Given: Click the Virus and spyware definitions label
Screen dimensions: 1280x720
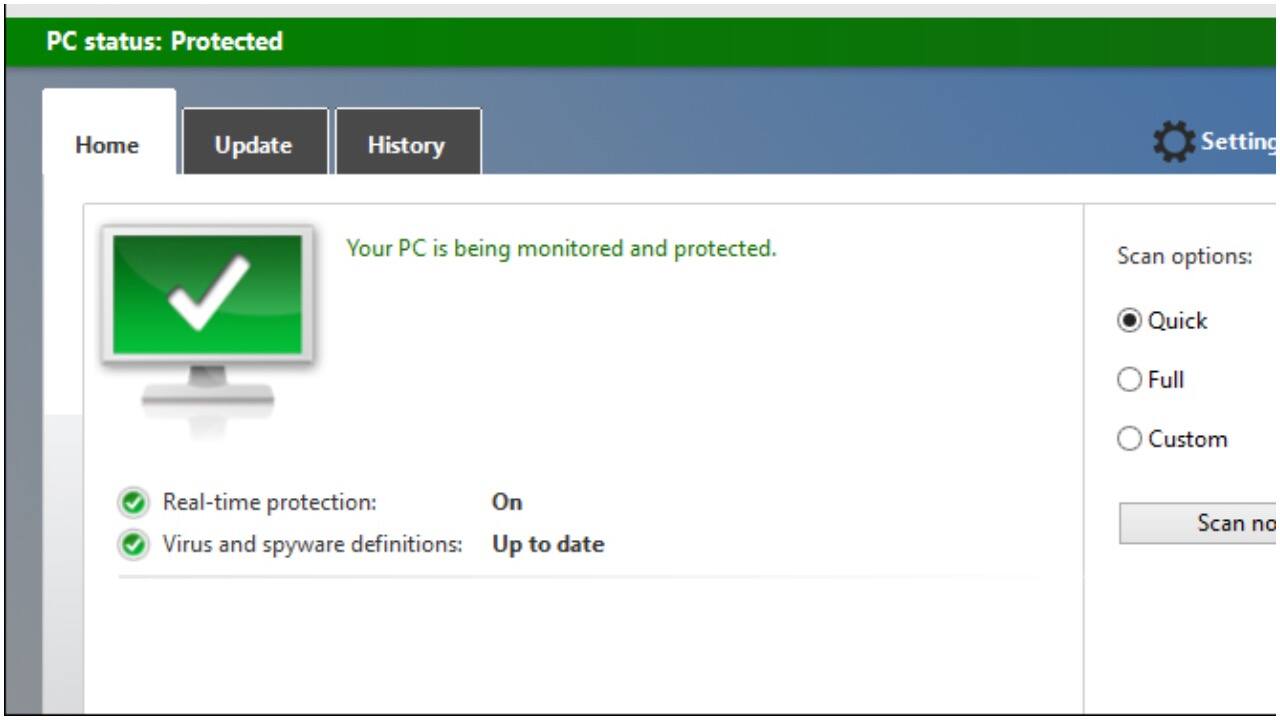Looking at the screenshot, I should (x=312, y=545).
